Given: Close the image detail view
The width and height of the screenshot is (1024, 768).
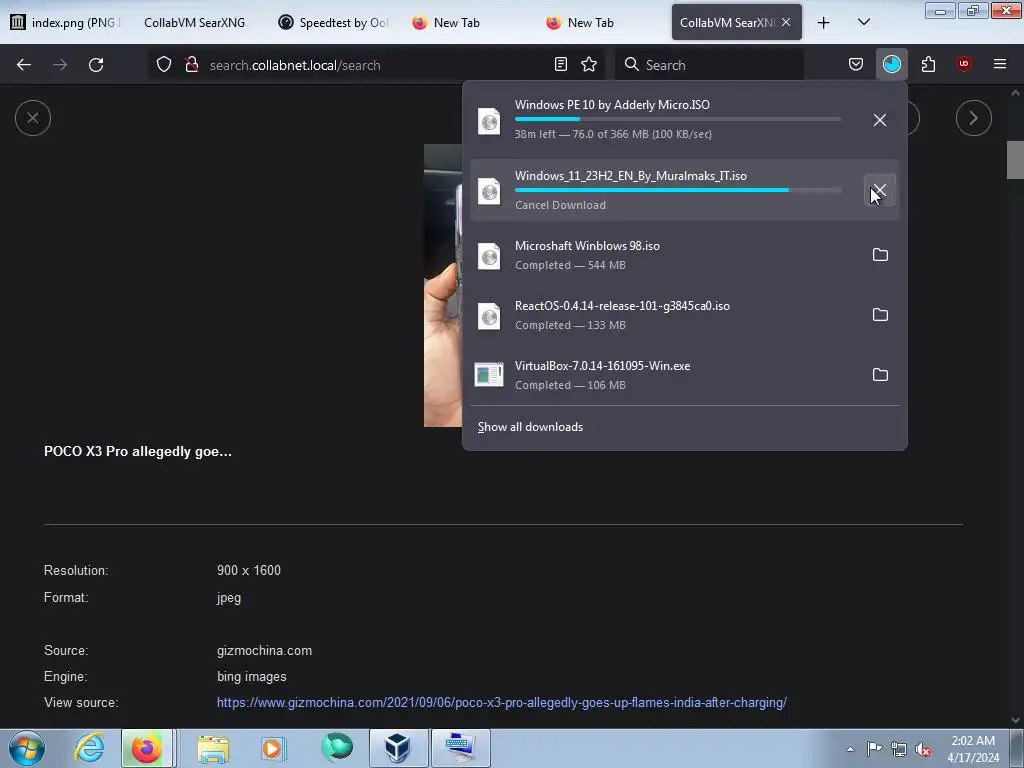Looking at the screenshot, I should [x=33, y=118].
